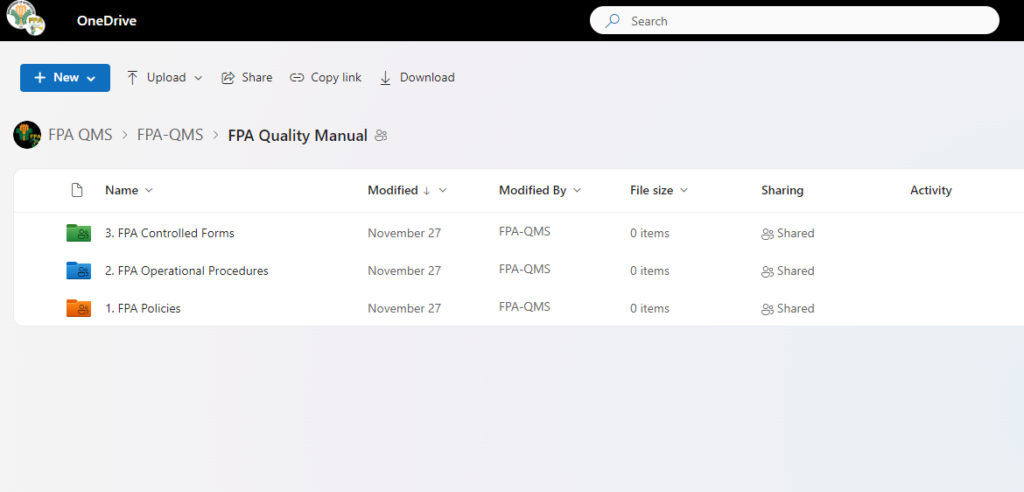Open the orange FPA Policies folder icon
1024x492 pixels.
(78, 308)
